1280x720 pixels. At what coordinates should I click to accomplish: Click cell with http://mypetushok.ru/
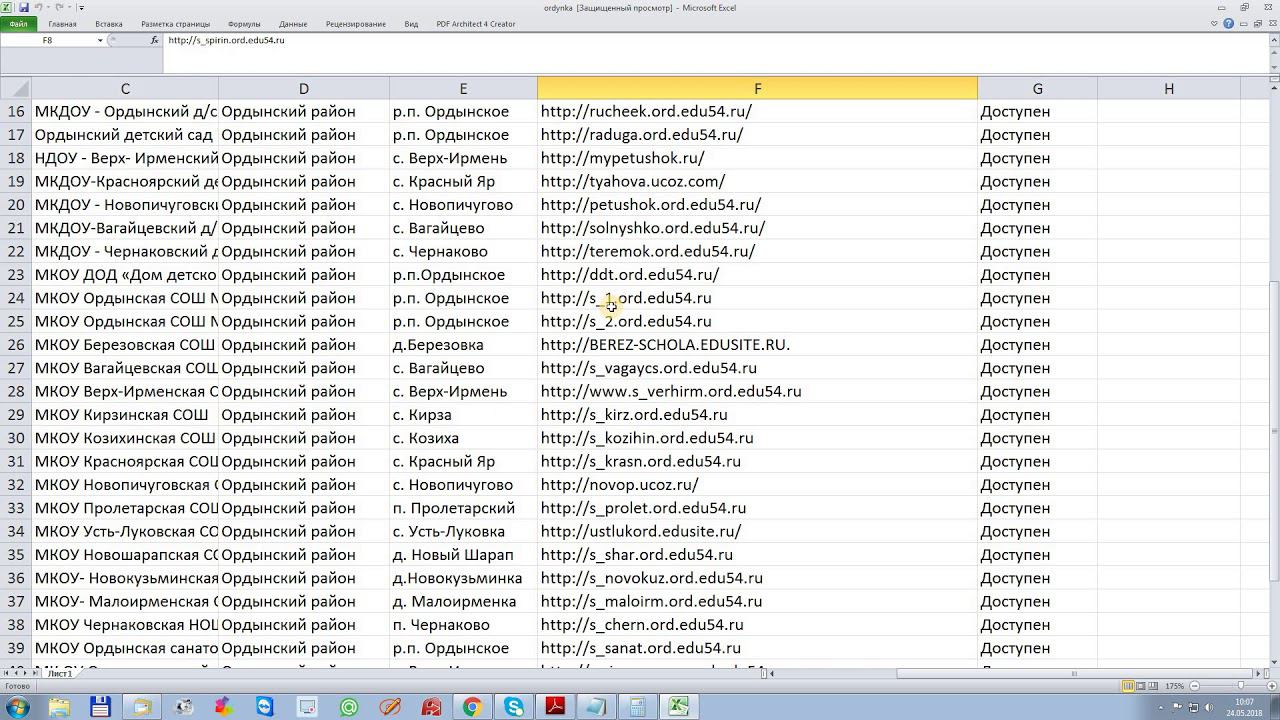[757, 158]
